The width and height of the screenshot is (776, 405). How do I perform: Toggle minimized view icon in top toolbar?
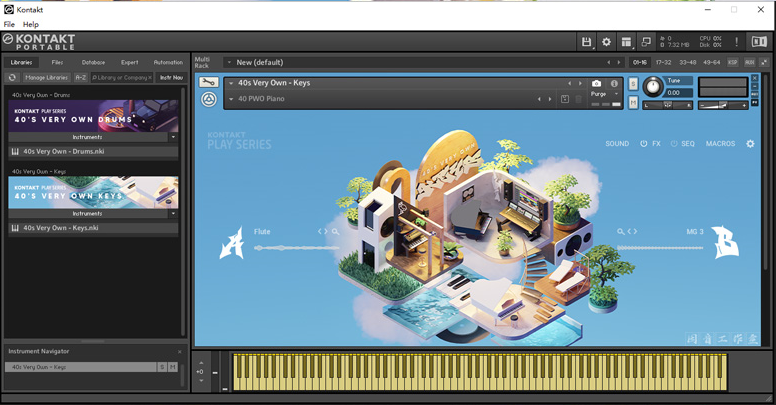click(x=646, y=42)
